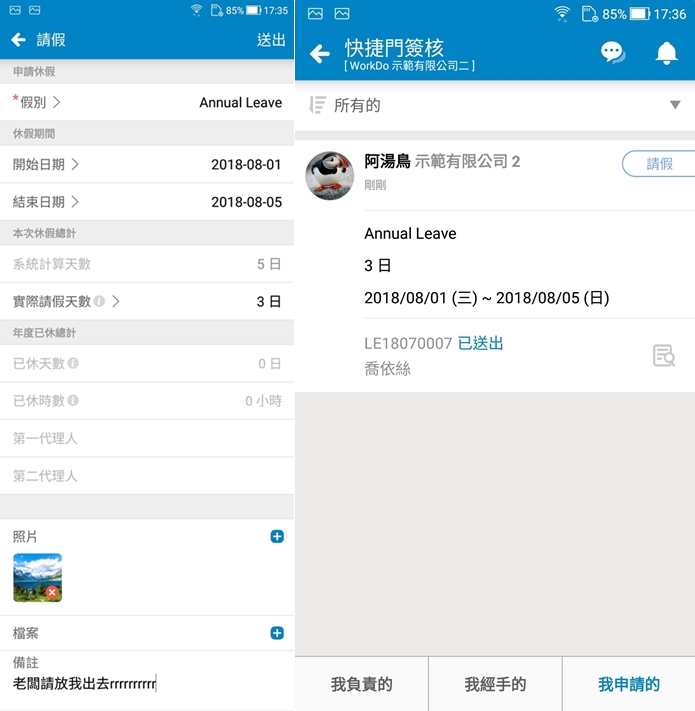695x711 pixels.
Task: Tap the first picture notification icon, right screen
Action: click(315, 14)
